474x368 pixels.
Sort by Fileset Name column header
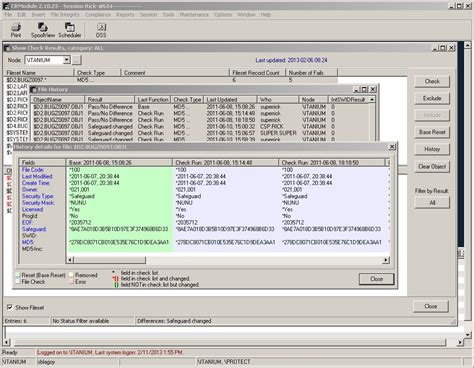pyautogui.click(x=39, y=73)
